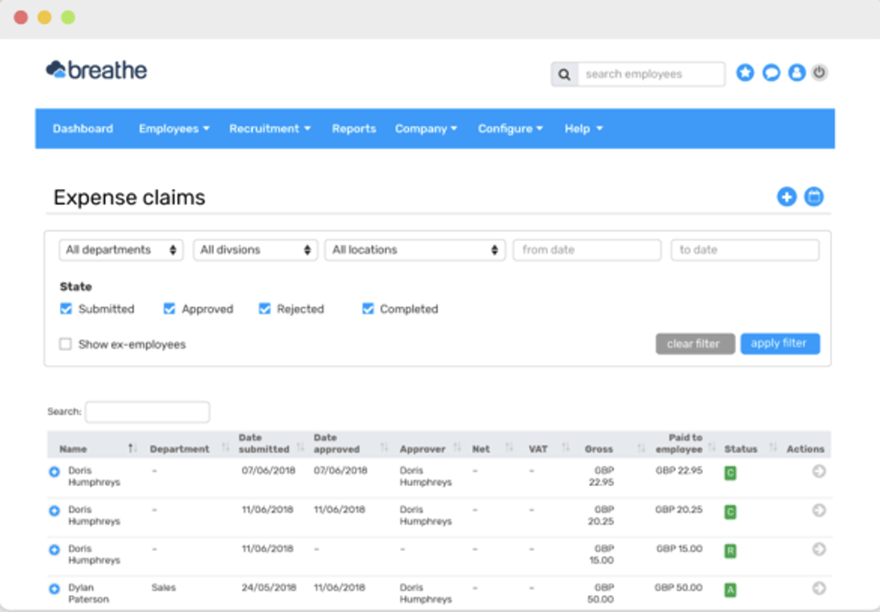This screenshot has width=880, height=612.
Task: Open actions arrow for GBP 15.00 claim
Action: pyautogui.click(x=819, y=549)
